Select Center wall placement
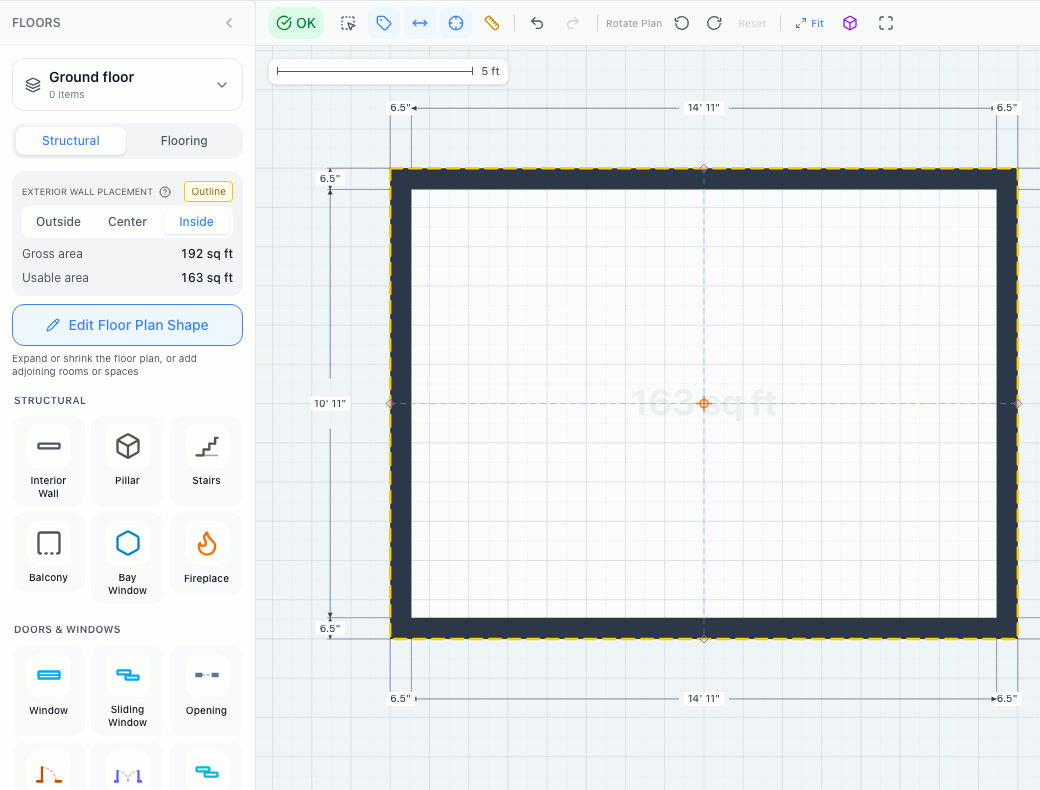 coord(127,222)
